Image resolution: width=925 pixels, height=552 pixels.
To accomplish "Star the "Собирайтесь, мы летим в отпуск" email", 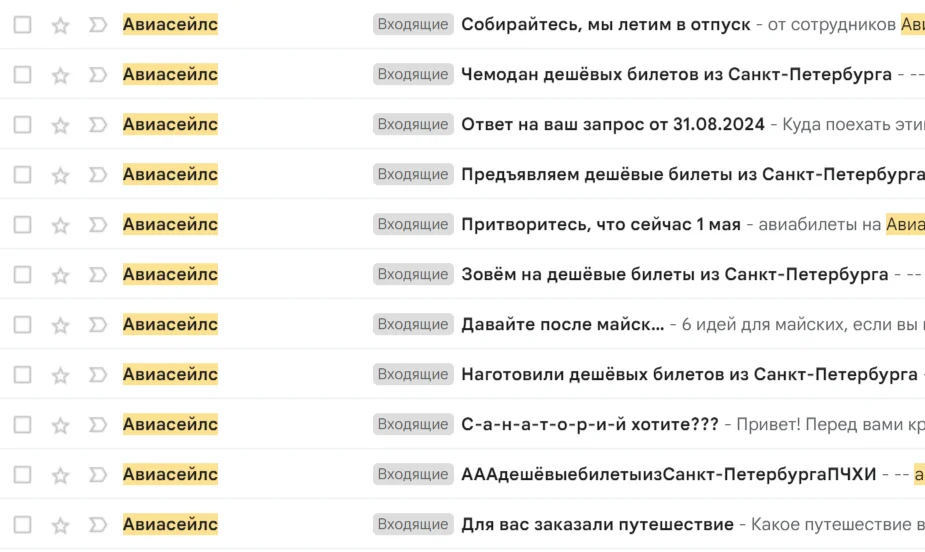I will (x=60, y=25).
